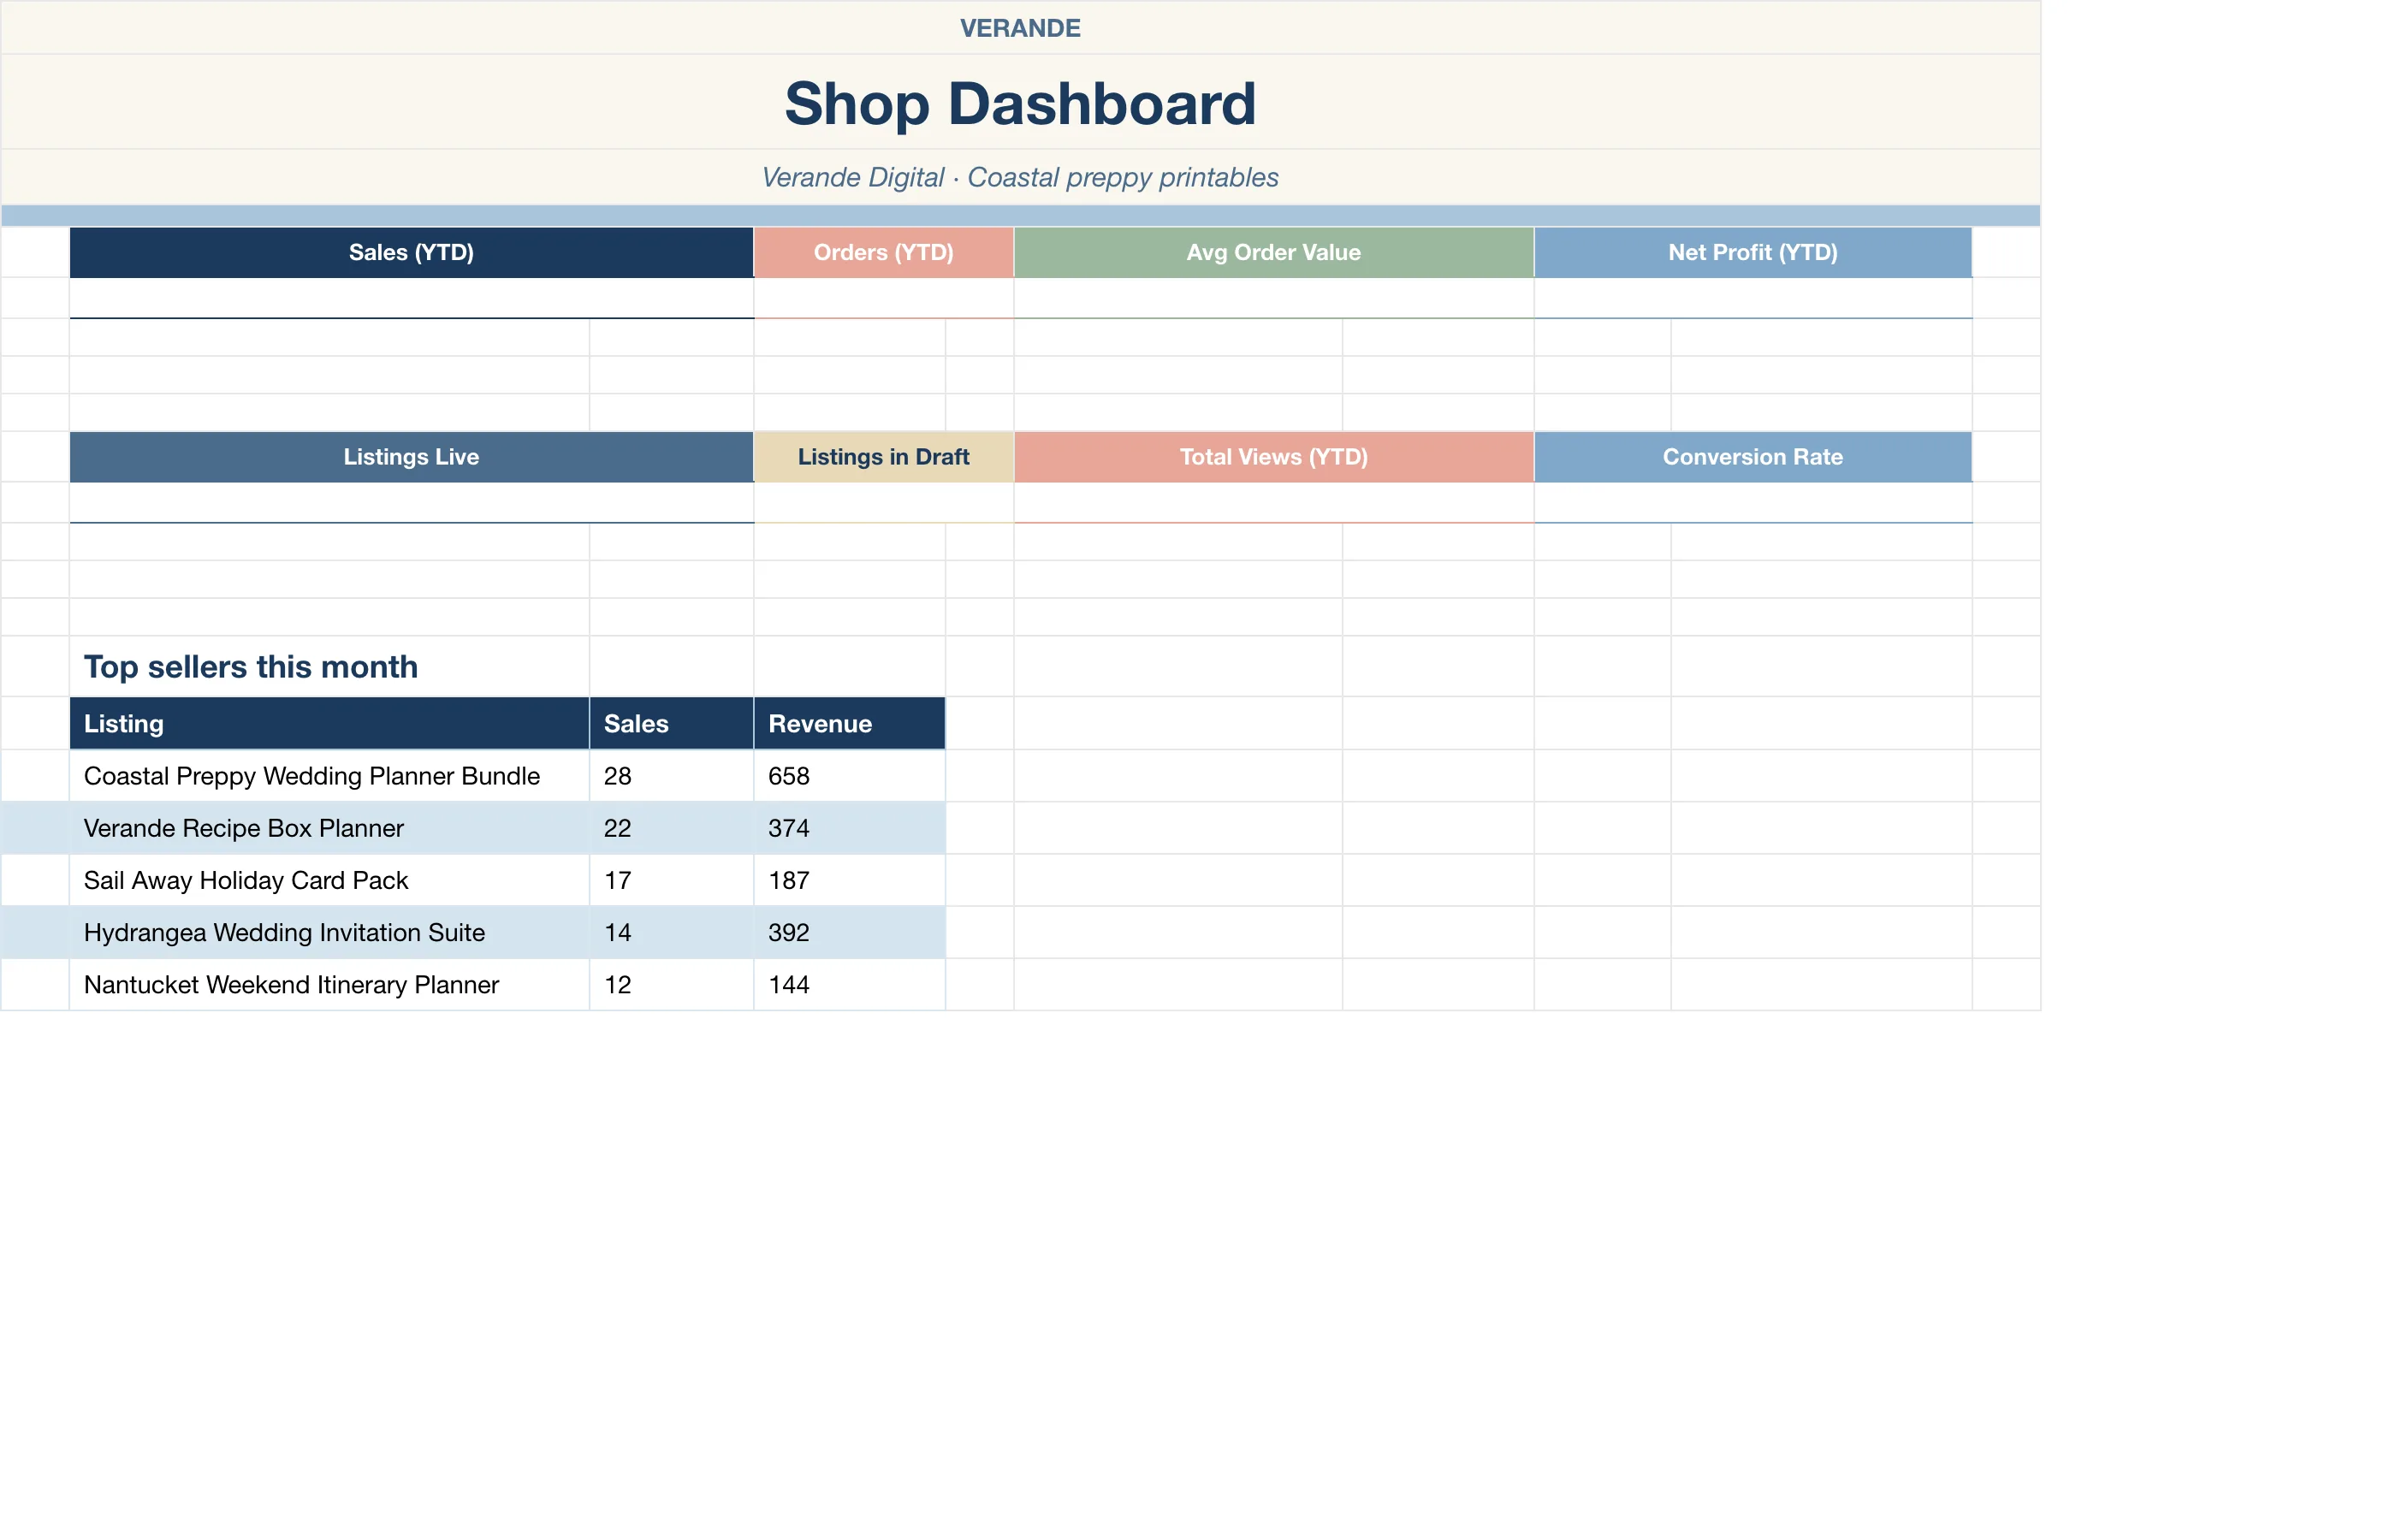Click Verande Recipe Box Planner cell
This screenshot has width=2396, height=1540.
point(329,828)
